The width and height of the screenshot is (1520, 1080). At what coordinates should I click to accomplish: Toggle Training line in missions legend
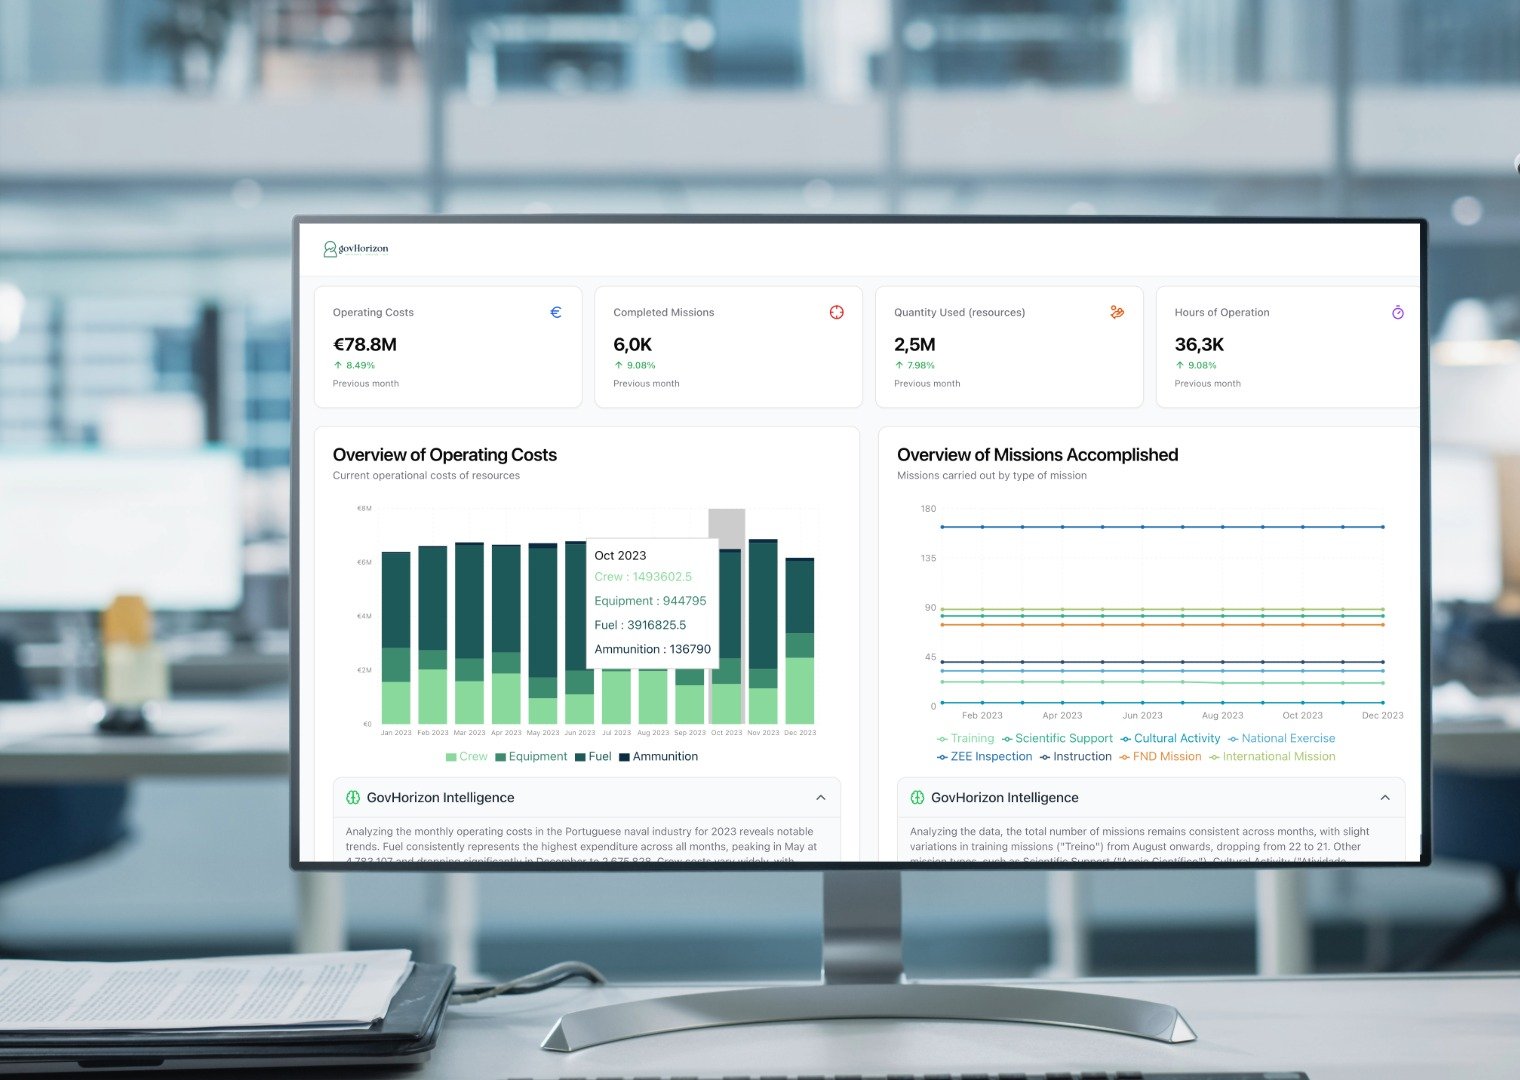(965, 739)
